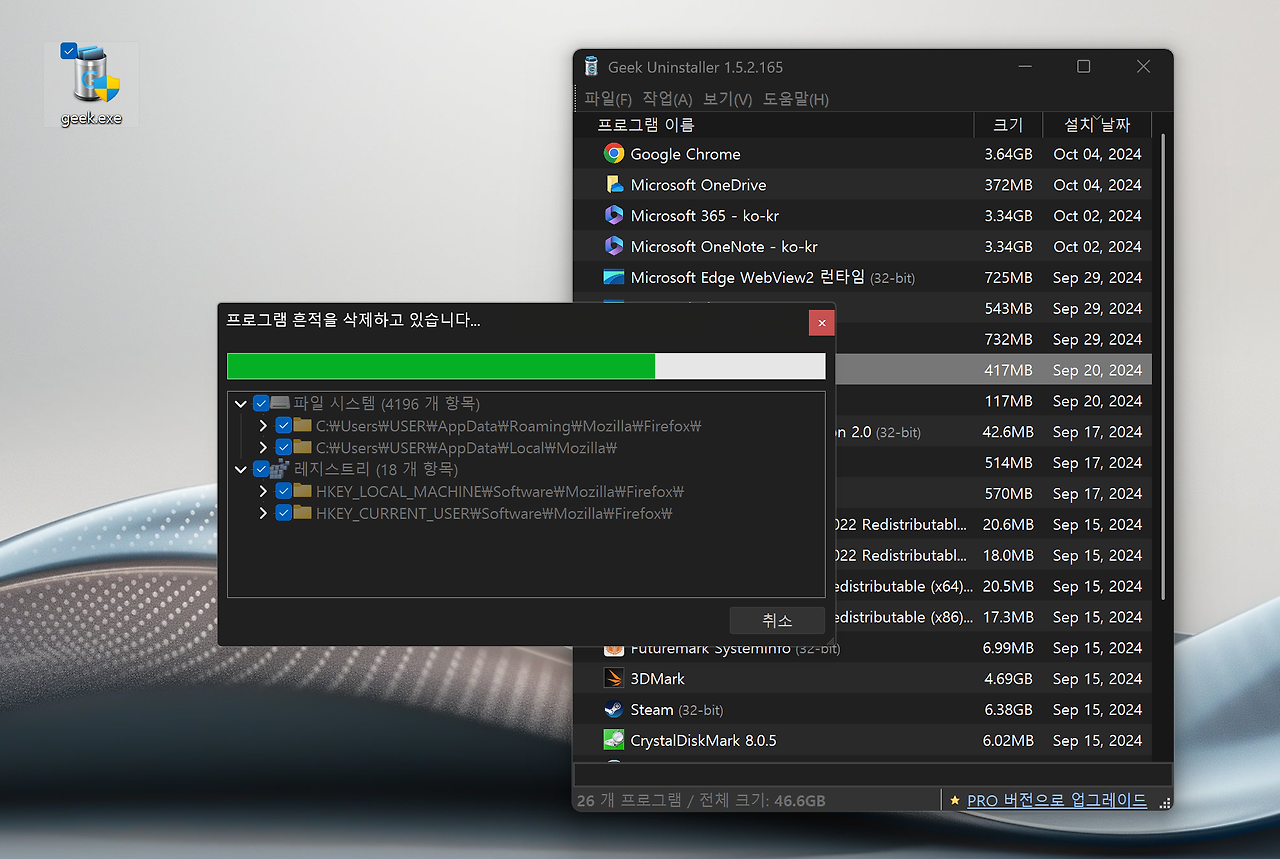
Task: Expand the HKEY_CURRENT_USER tree node
Action: (263, 513)
